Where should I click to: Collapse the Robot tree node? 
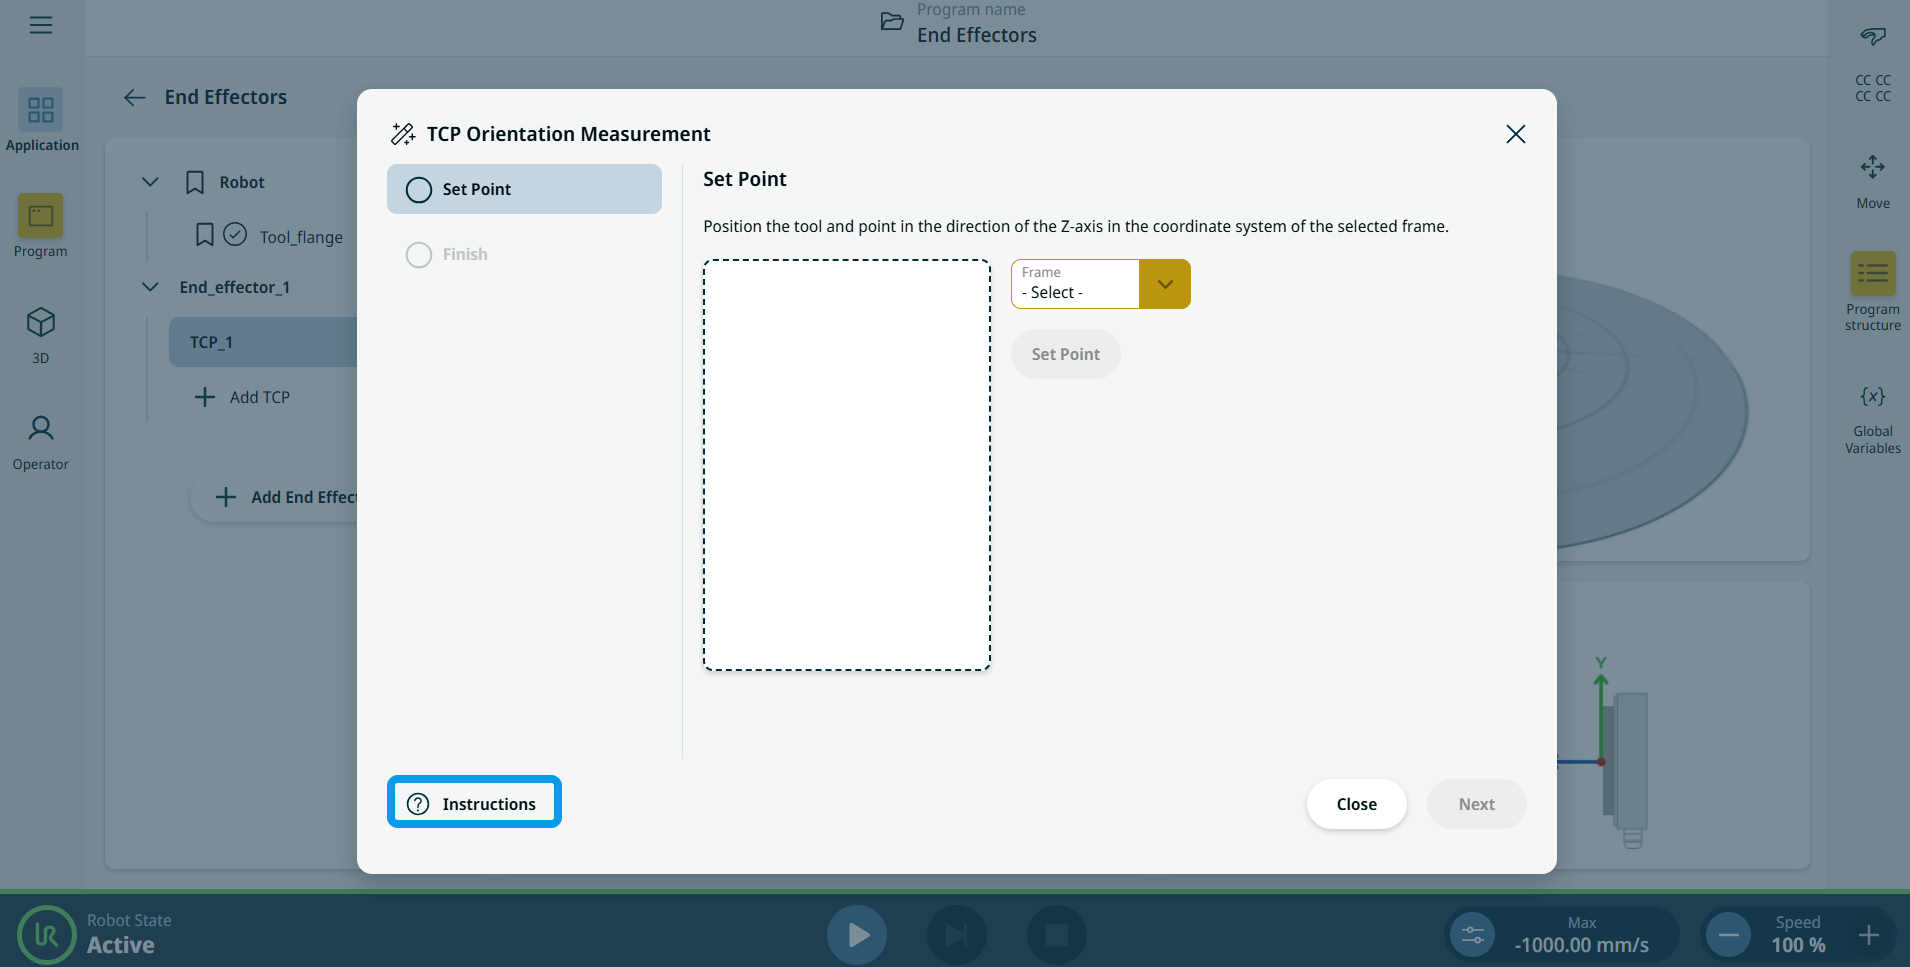point(150,182)
